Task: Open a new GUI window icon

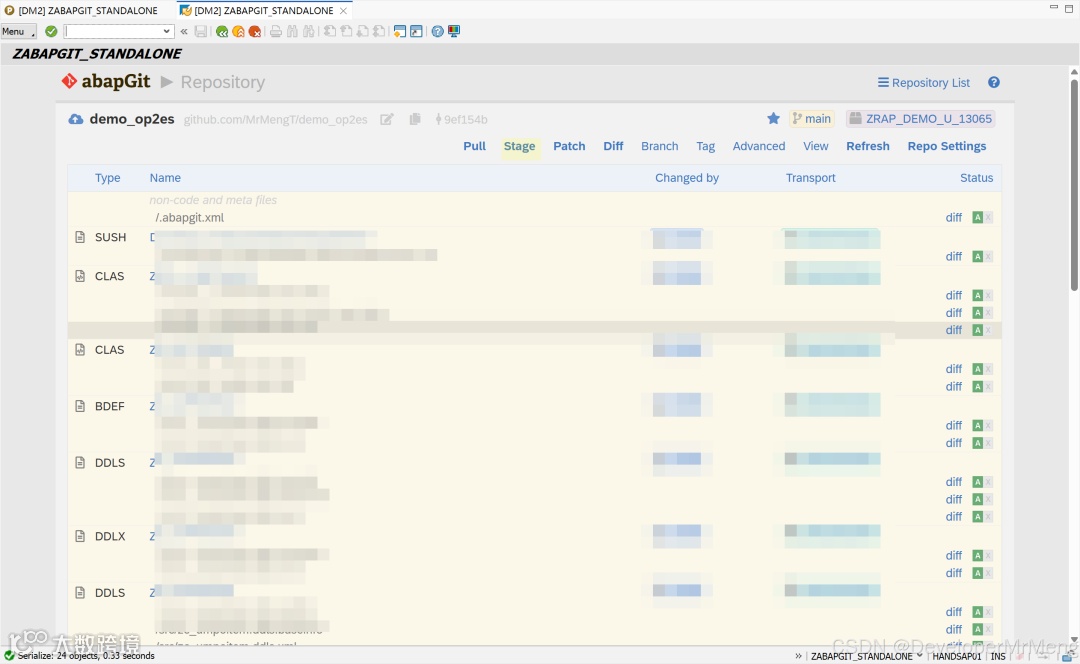Action: [399, 31]
